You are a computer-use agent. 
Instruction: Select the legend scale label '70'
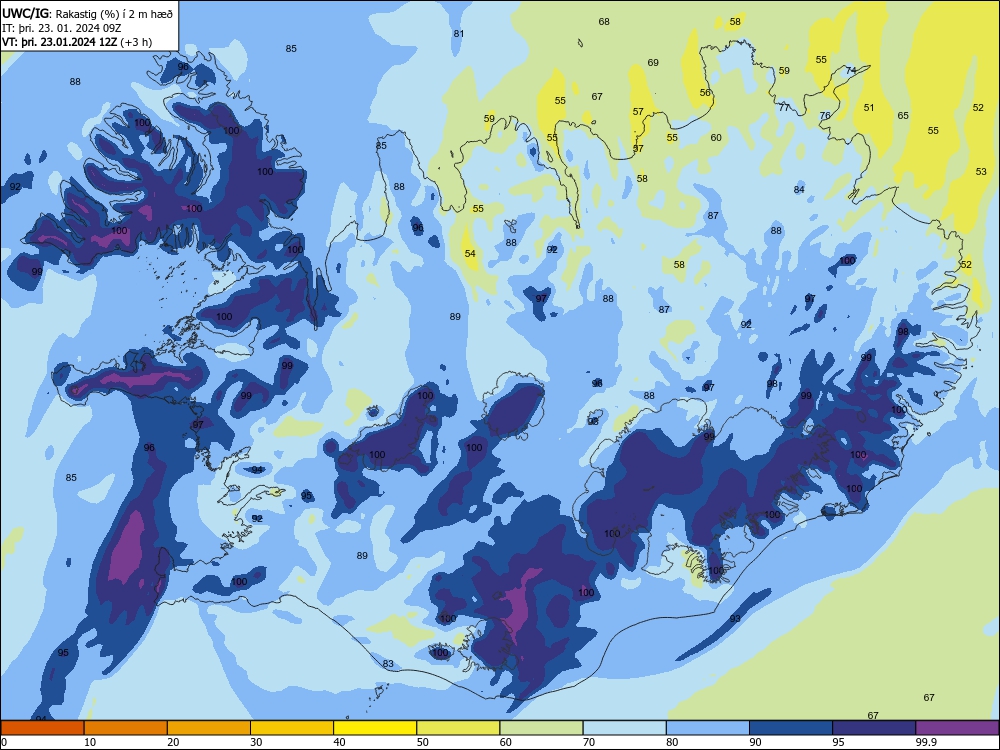point(589,742)
